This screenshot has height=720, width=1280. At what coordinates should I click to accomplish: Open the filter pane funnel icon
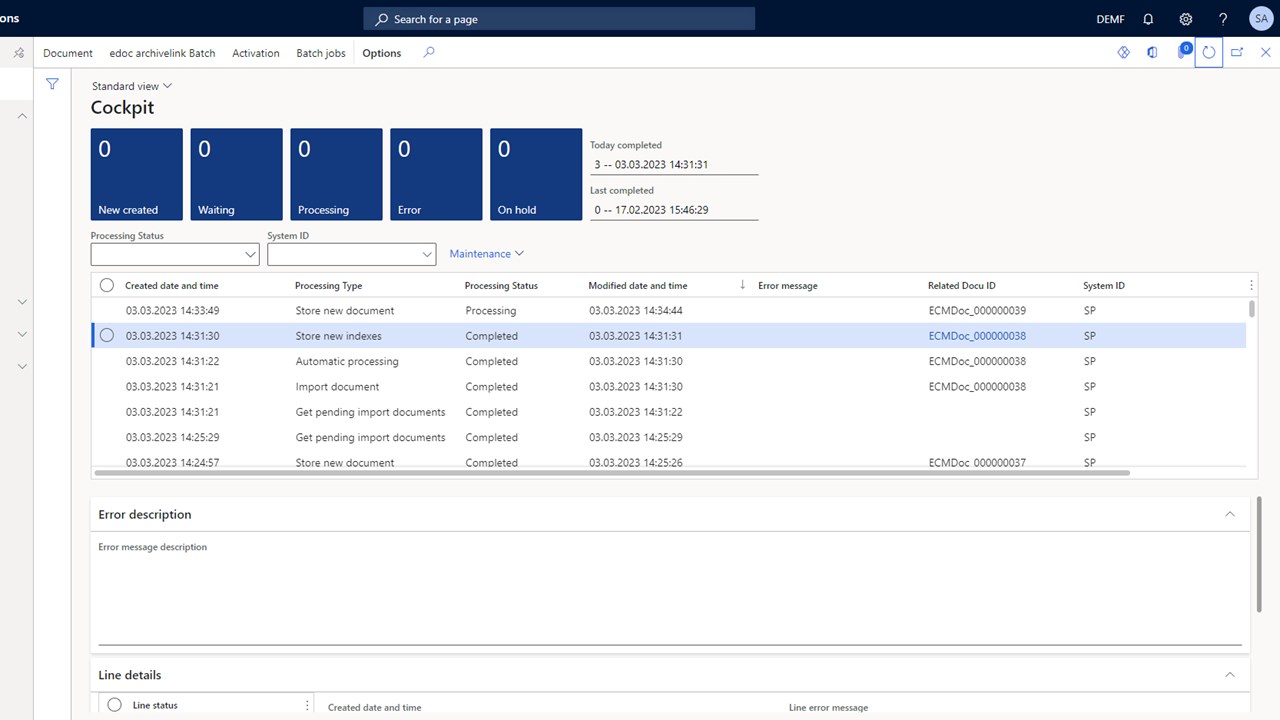click(x=52, y=85)
